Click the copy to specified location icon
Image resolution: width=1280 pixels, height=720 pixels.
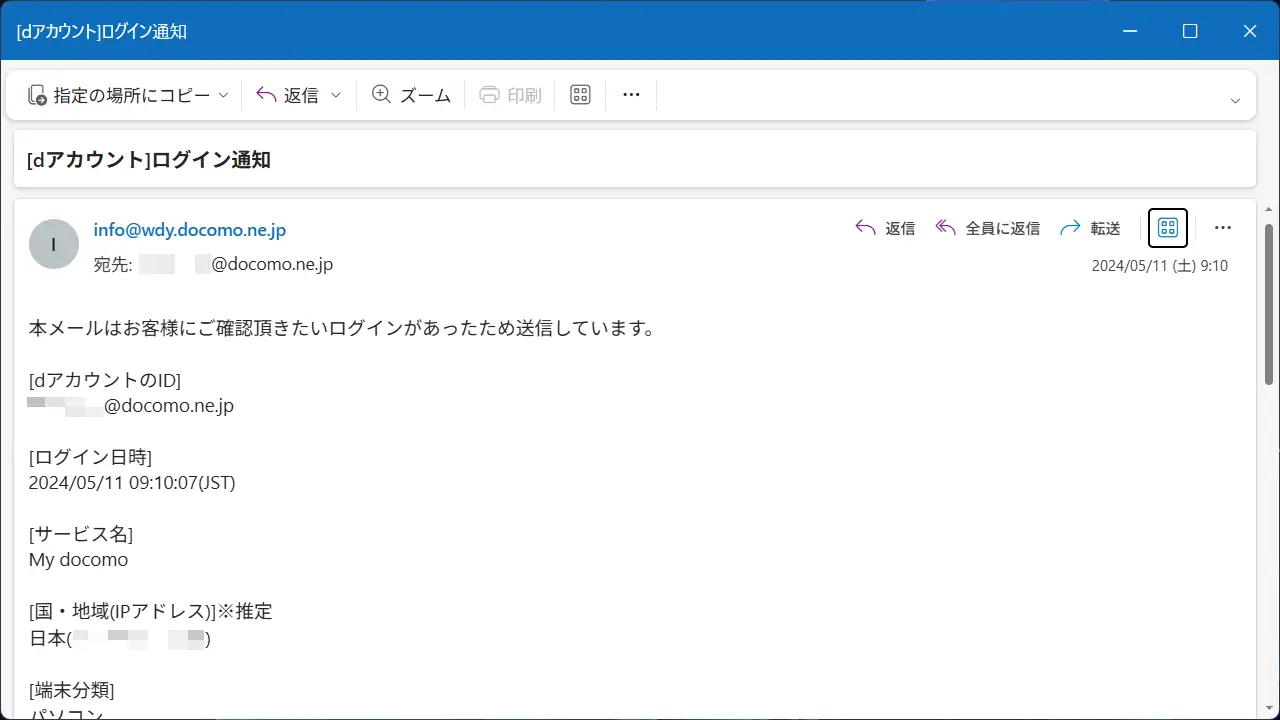click(x=37, y=95)
